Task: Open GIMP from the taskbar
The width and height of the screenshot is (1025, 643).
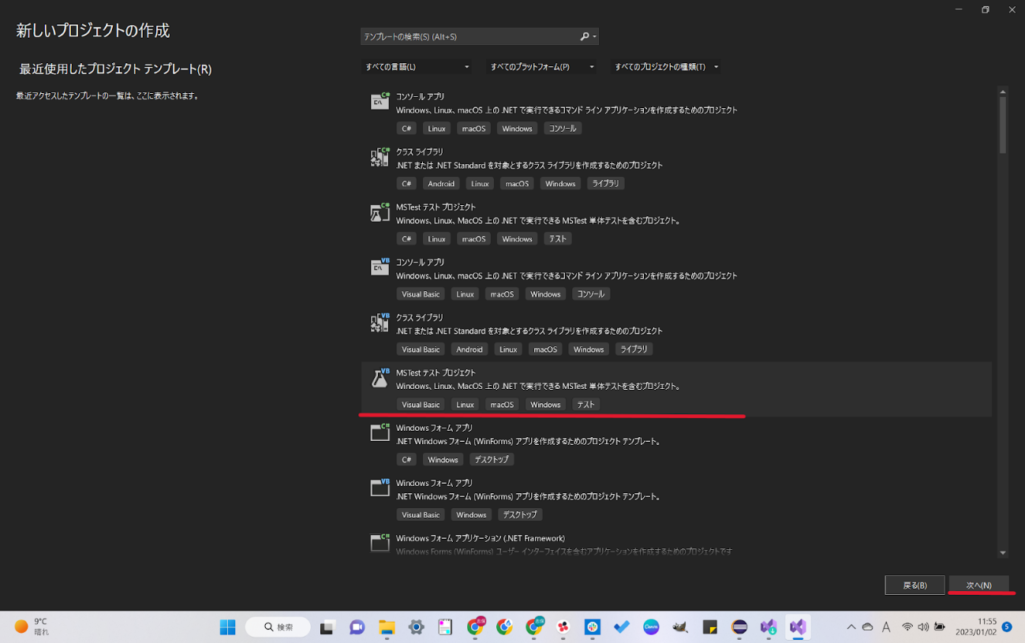Action: [681, 627]
